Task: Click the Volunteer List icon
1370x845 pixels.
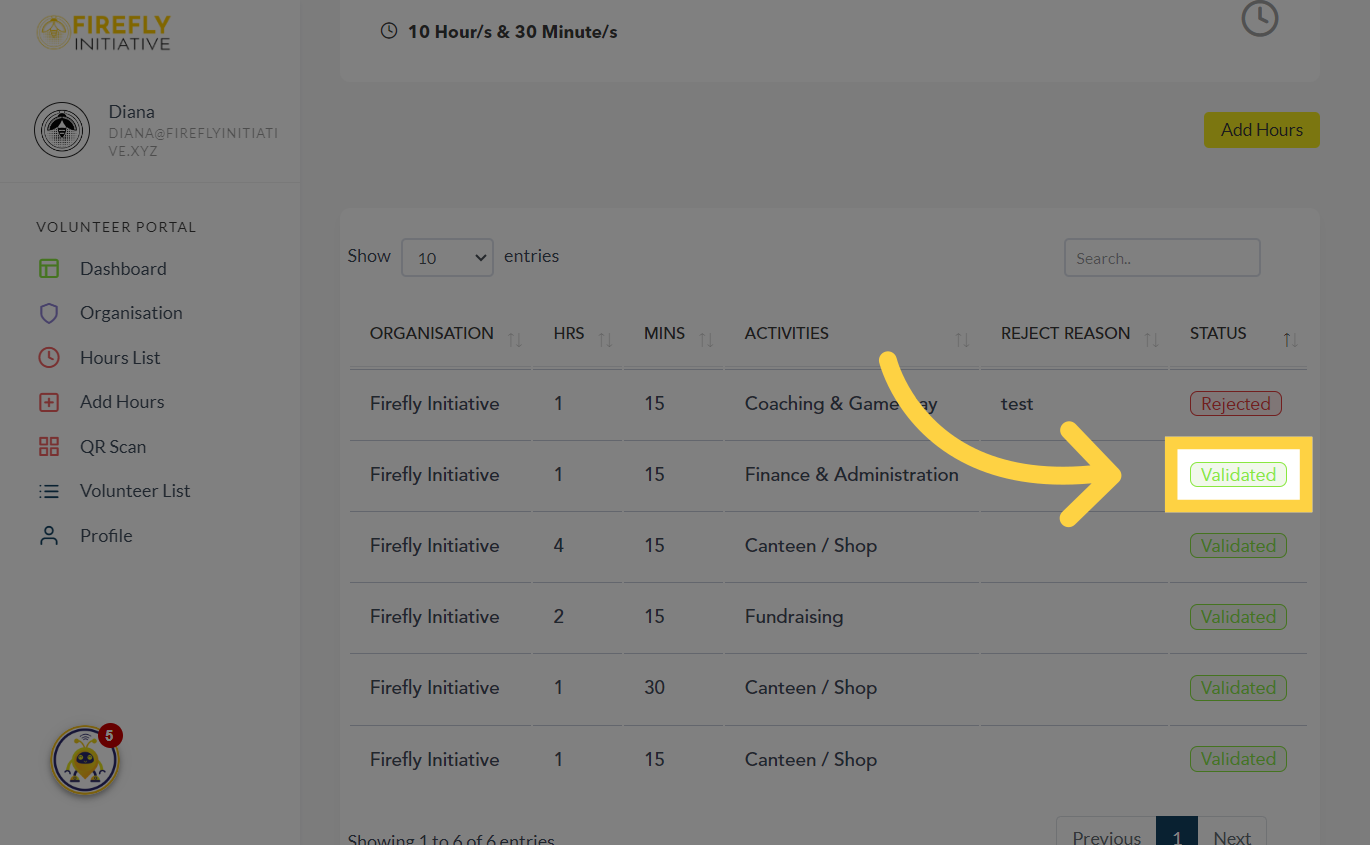Action: (49, 490)
